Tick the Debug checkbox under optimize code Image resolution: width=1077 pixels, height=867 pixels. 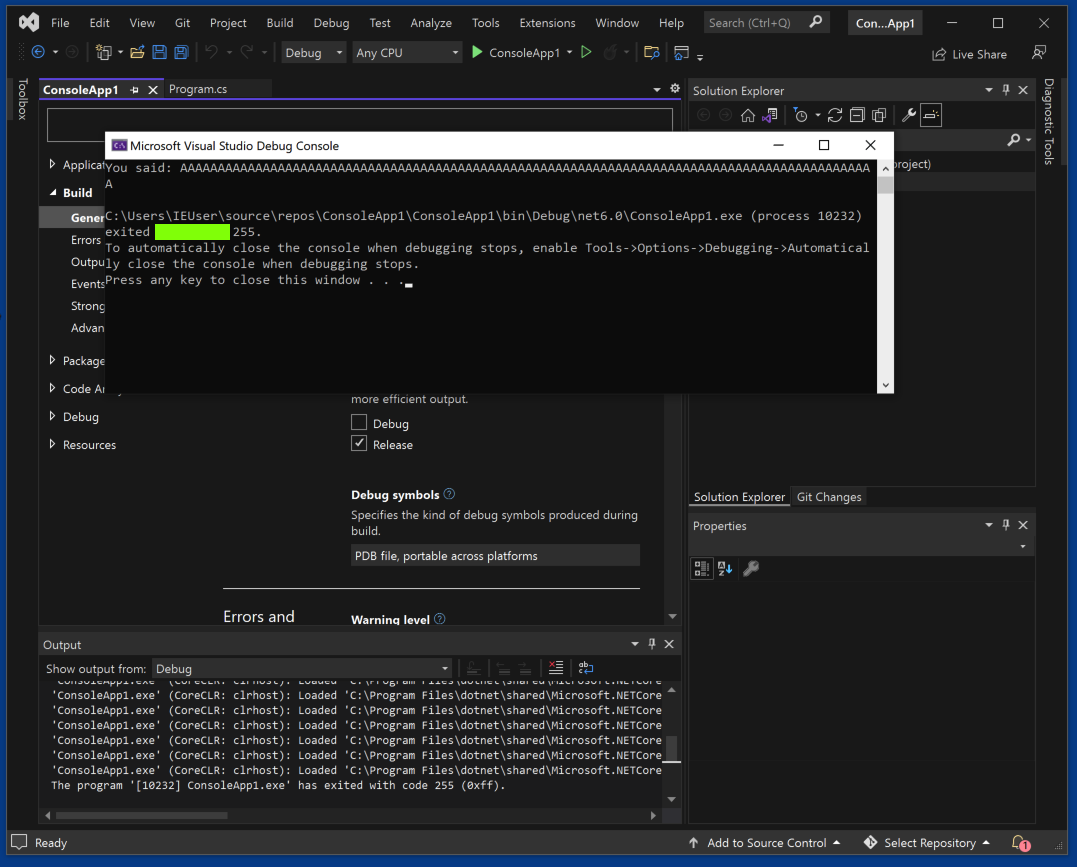tap(359, 422)
